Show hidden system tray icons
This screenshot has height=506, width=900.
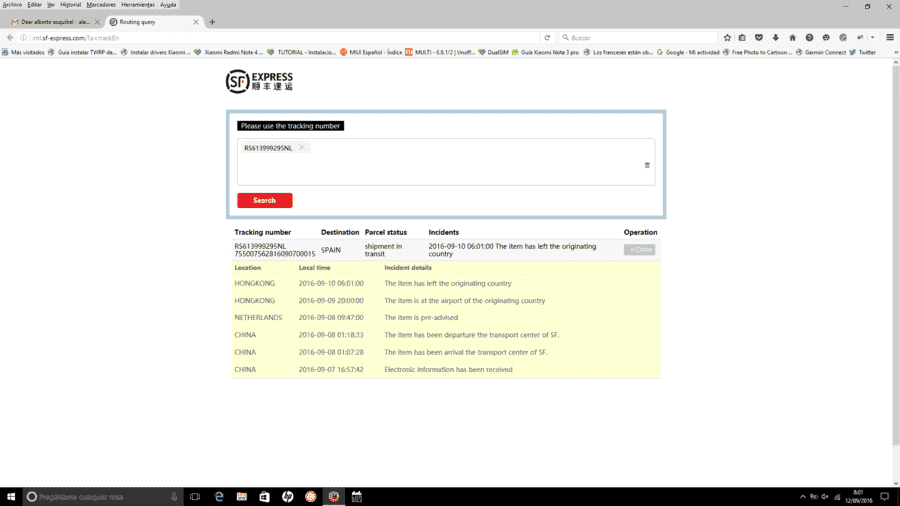click(x=802, y=497)
